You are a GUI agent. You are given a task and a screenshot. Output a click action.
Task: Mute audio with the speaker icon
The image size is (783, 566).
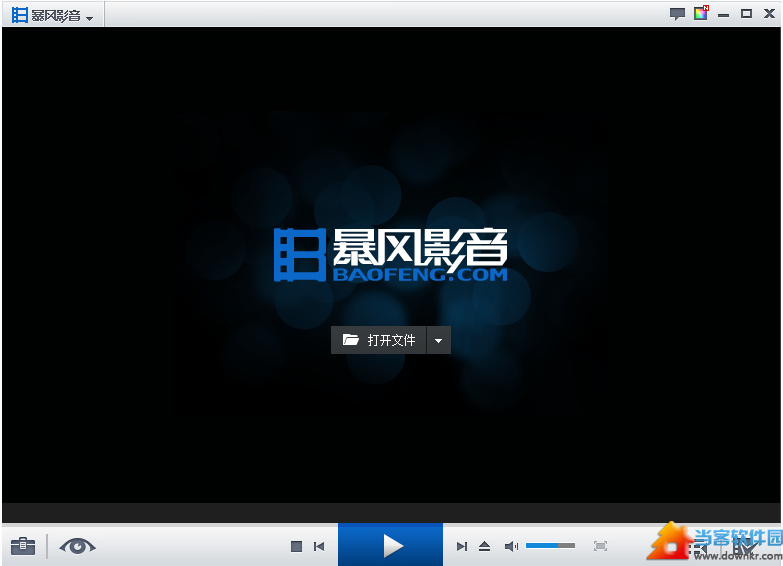click(511, 547)
